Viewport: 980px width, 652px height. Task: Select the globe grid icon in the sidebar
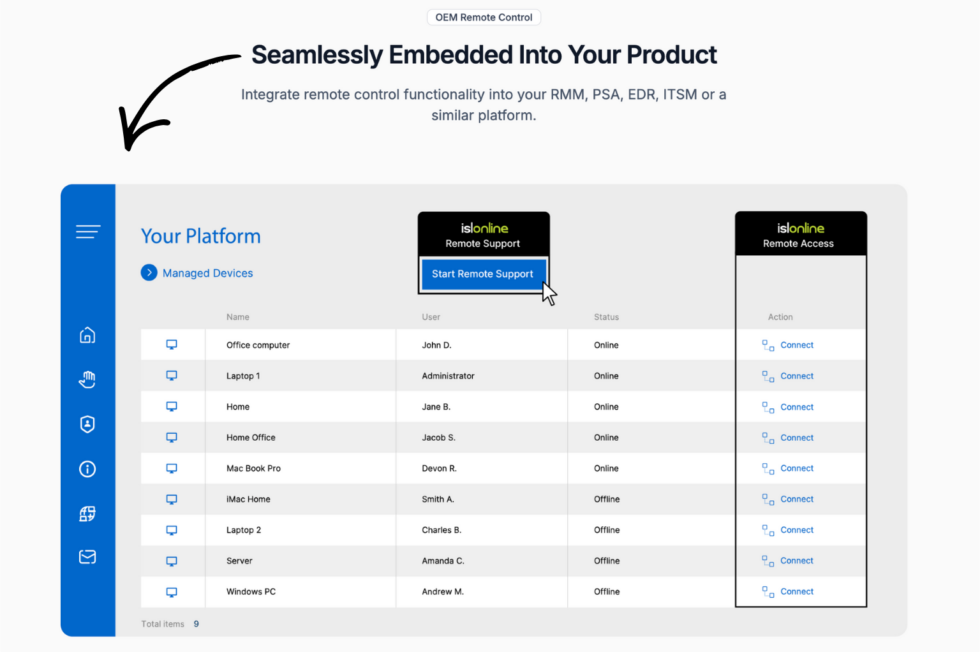[87, 514]
